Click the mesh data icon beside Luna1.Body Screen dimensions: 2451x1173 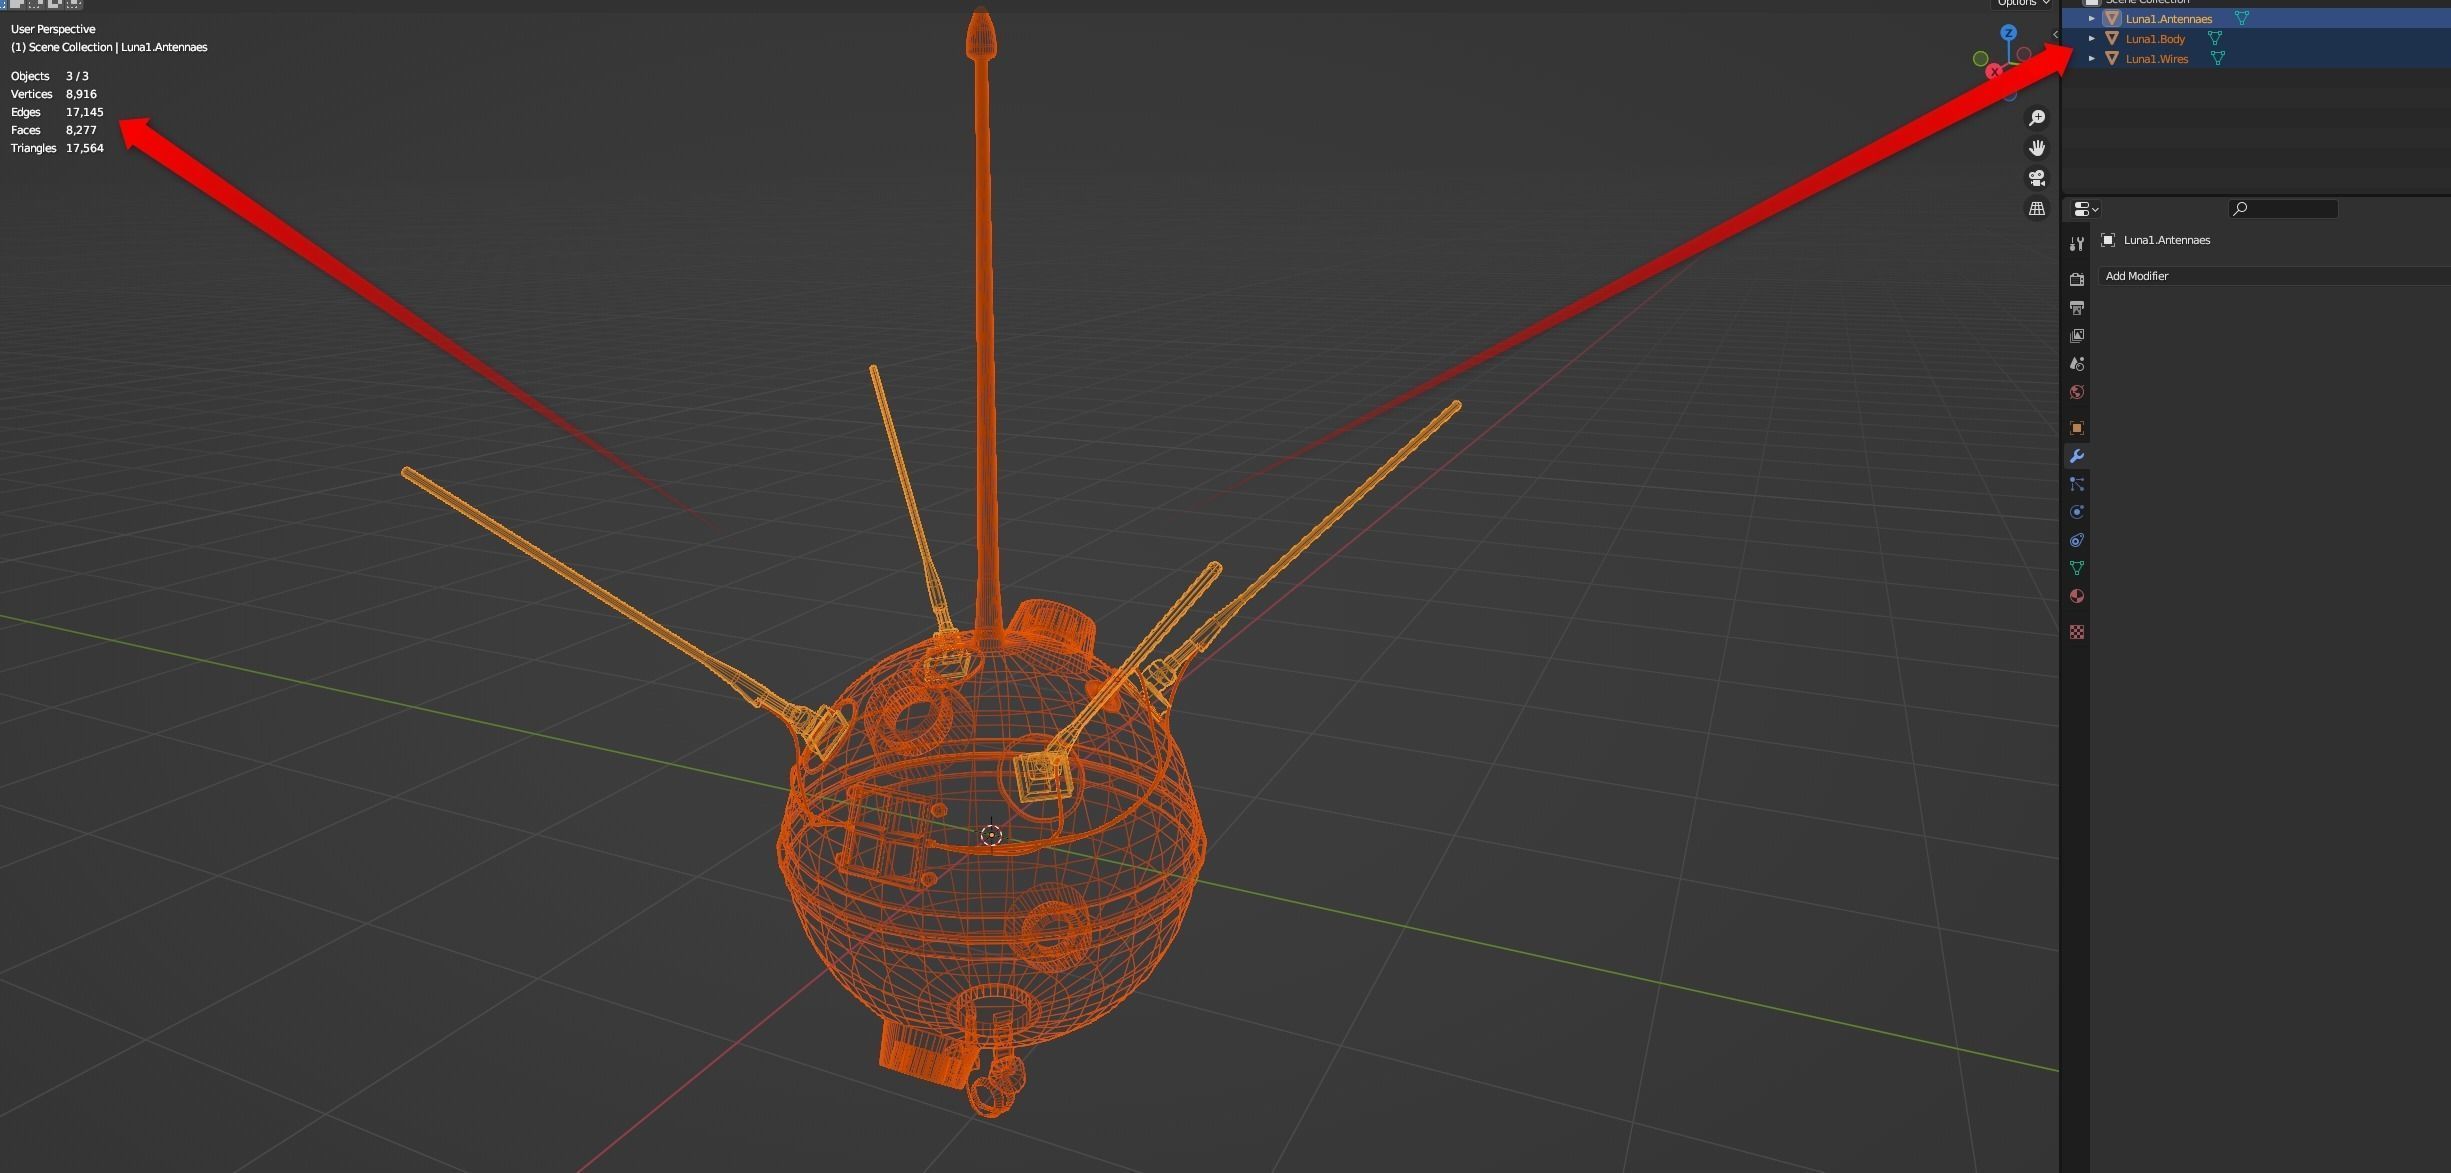click(x=2215, y=39)
